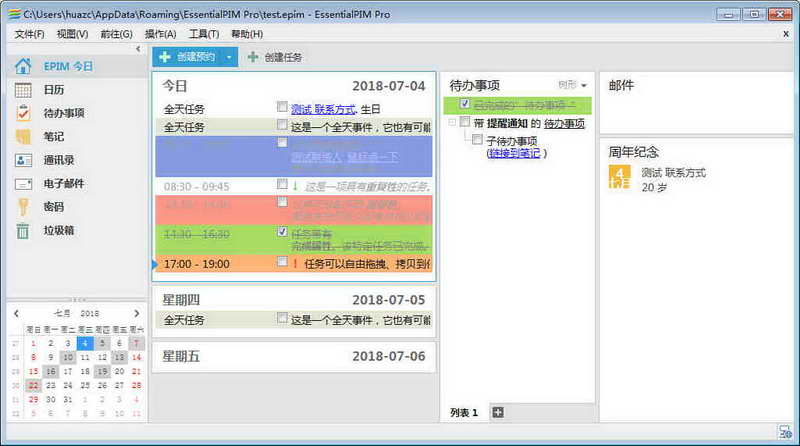Open the 笔记 notes icon
Image resolution: width=800 pixels, height=446 pixels.
click(x=23, y=136)
